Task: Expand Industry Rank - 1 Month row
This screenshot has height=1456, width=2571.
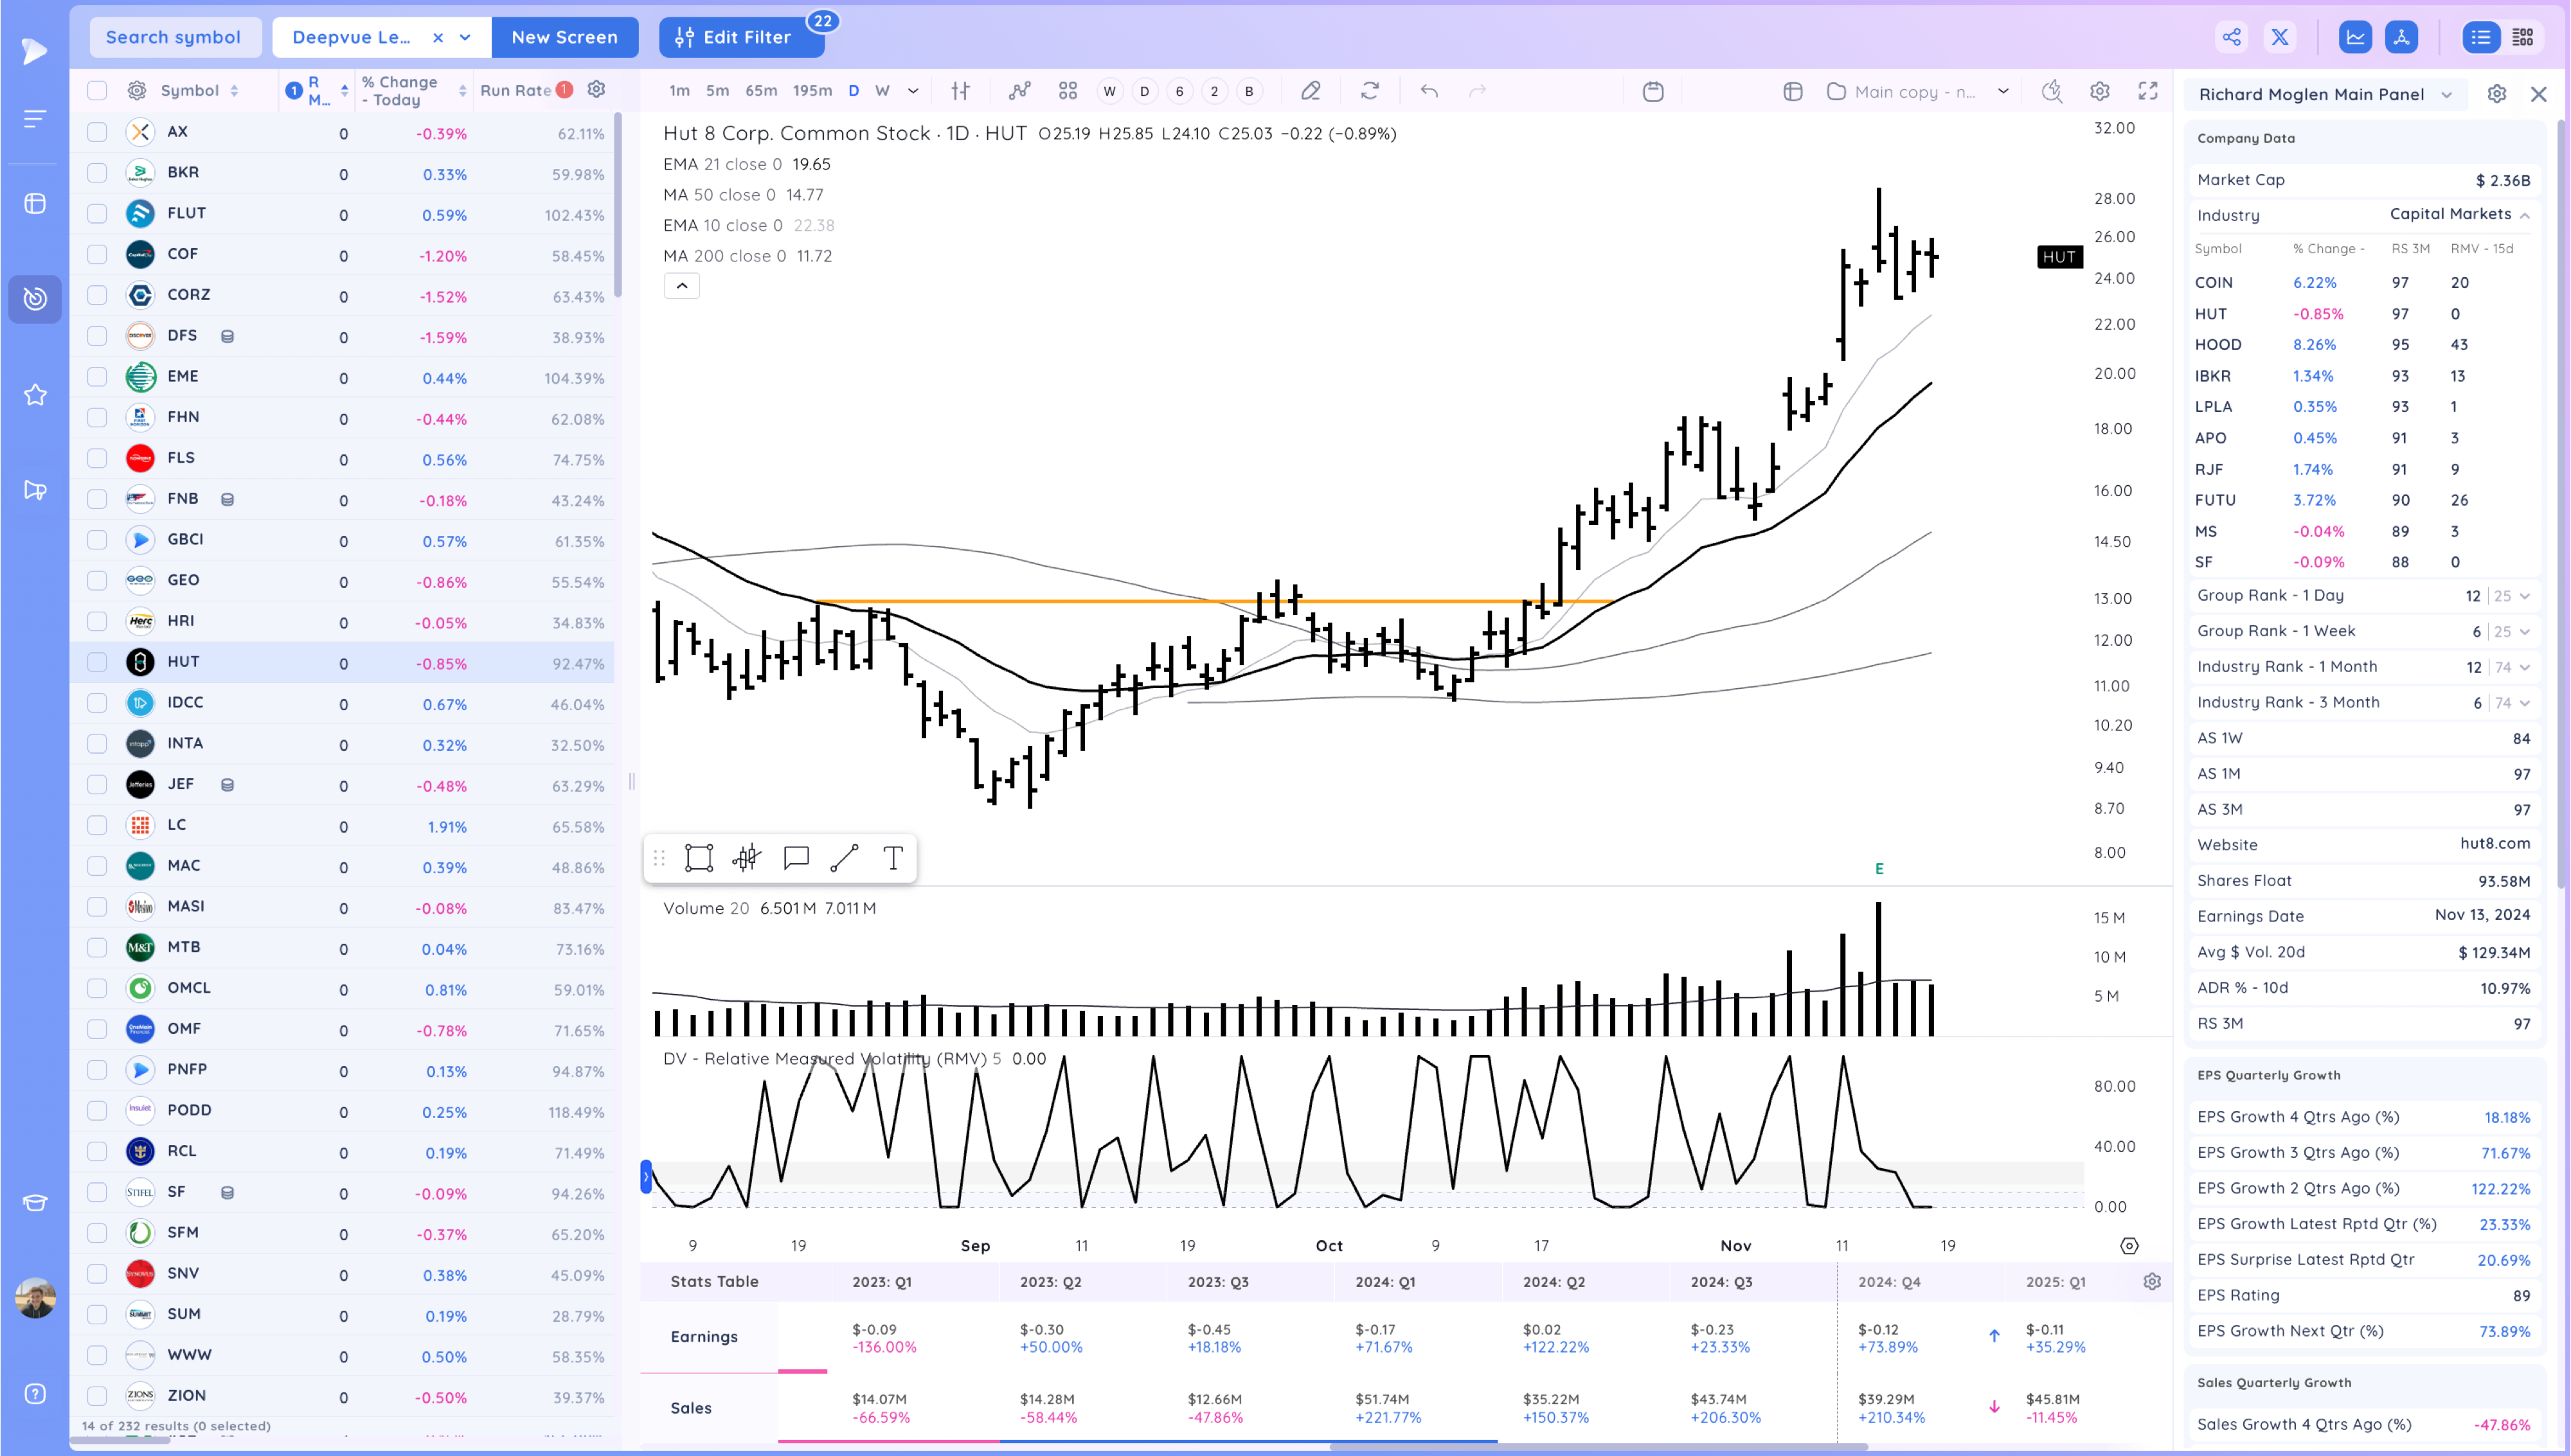Action: tap(2524, 667)
